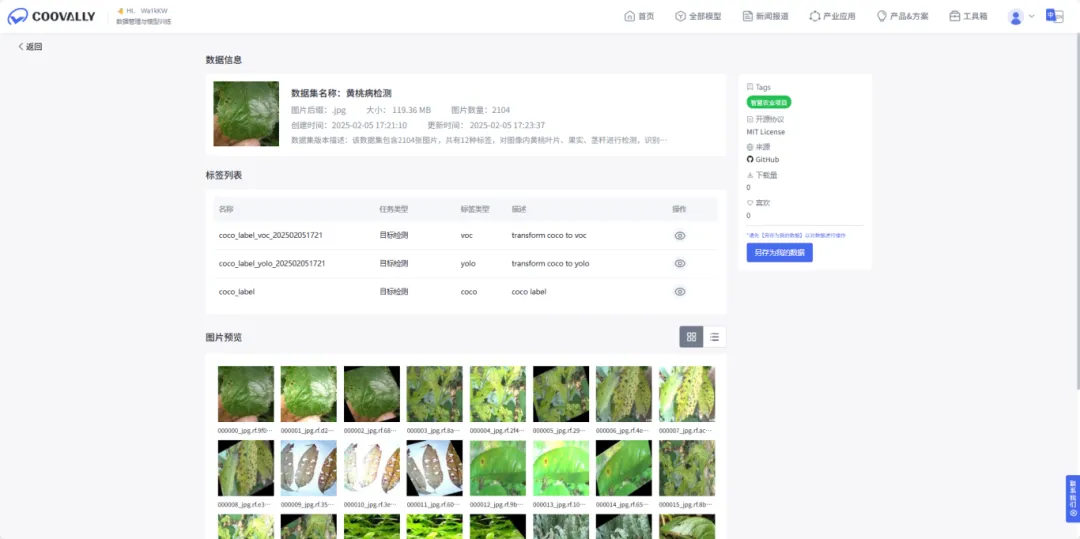Switch image preview to grid view
This screenshot has height=539, width=1080.
692,337
